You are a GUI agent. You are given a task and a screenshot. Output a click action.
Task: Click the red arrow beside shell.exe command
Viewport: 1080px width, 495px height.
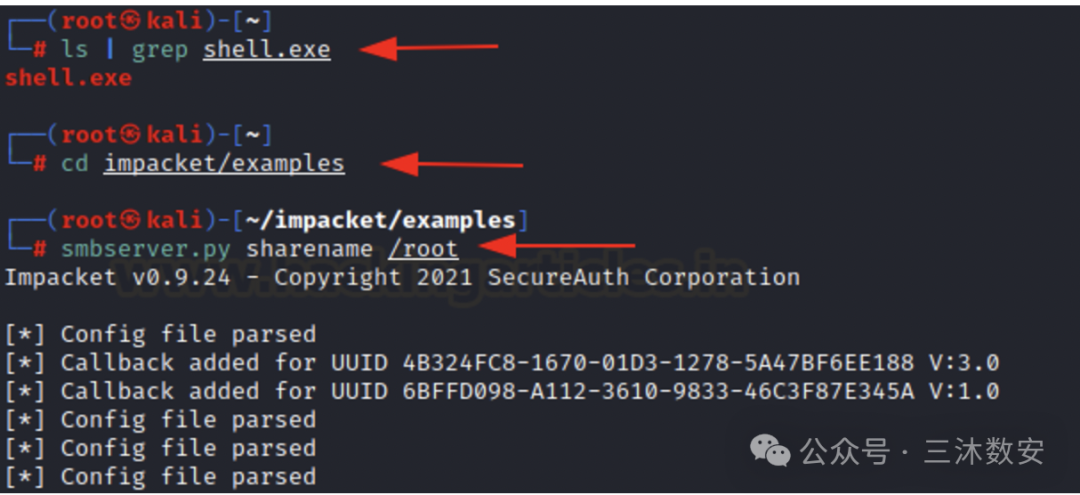pyautogui.click(x=429, y=48)
